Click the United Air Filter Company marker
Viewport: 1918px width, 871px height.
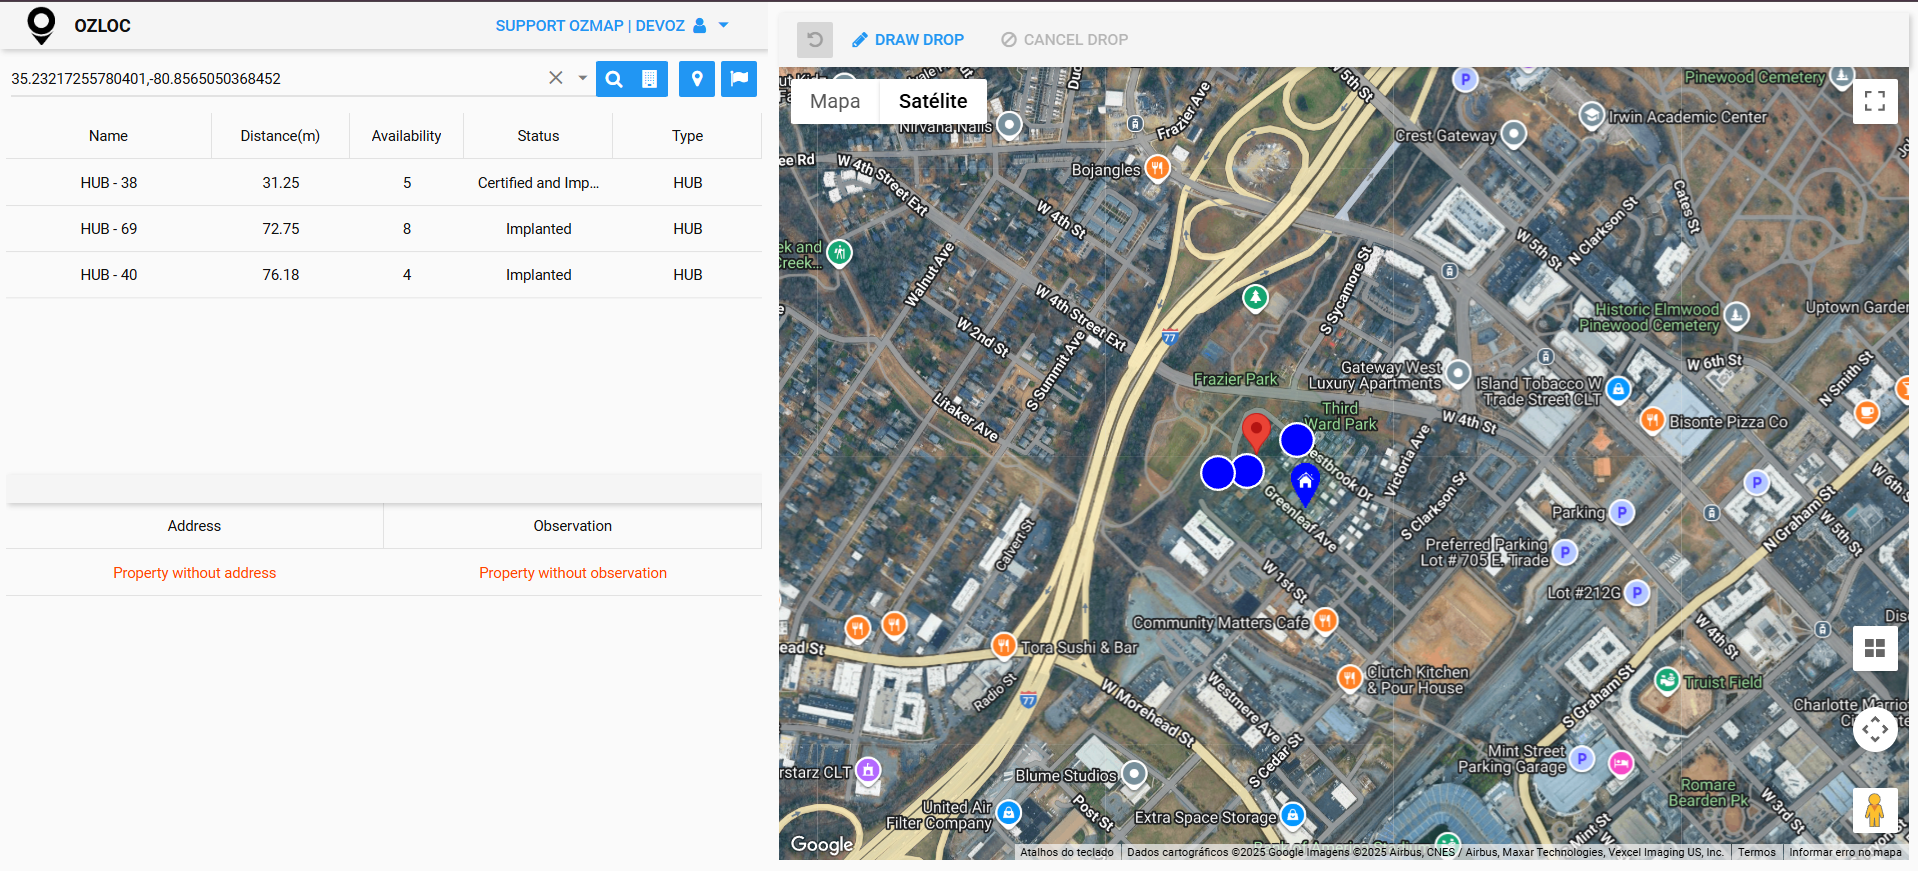tap(1009, 813)
